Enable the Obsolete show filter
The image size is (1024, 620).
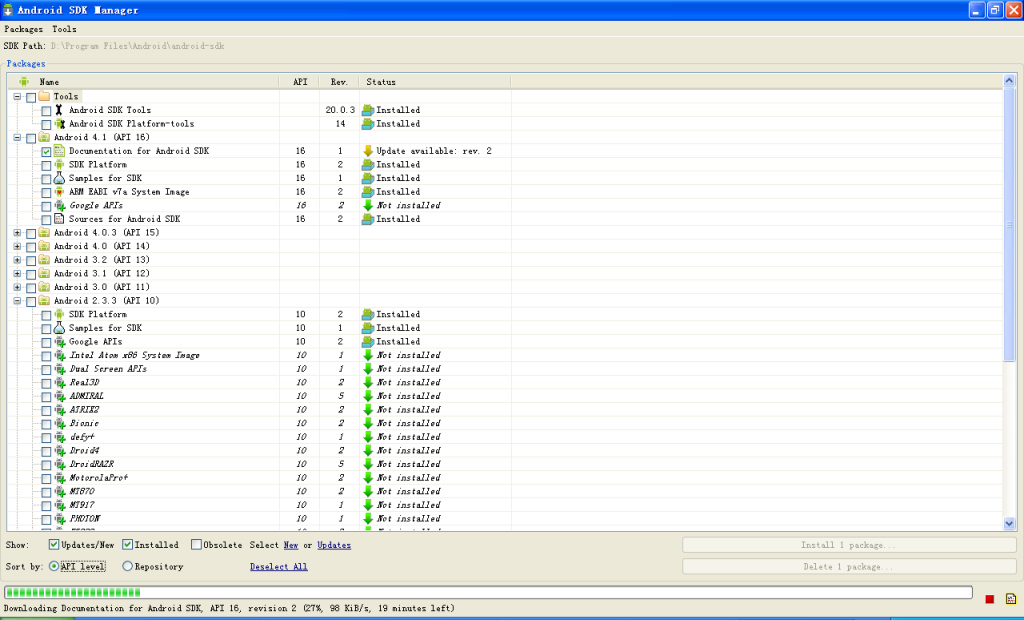pyautogui.click(x=197, y=545)
